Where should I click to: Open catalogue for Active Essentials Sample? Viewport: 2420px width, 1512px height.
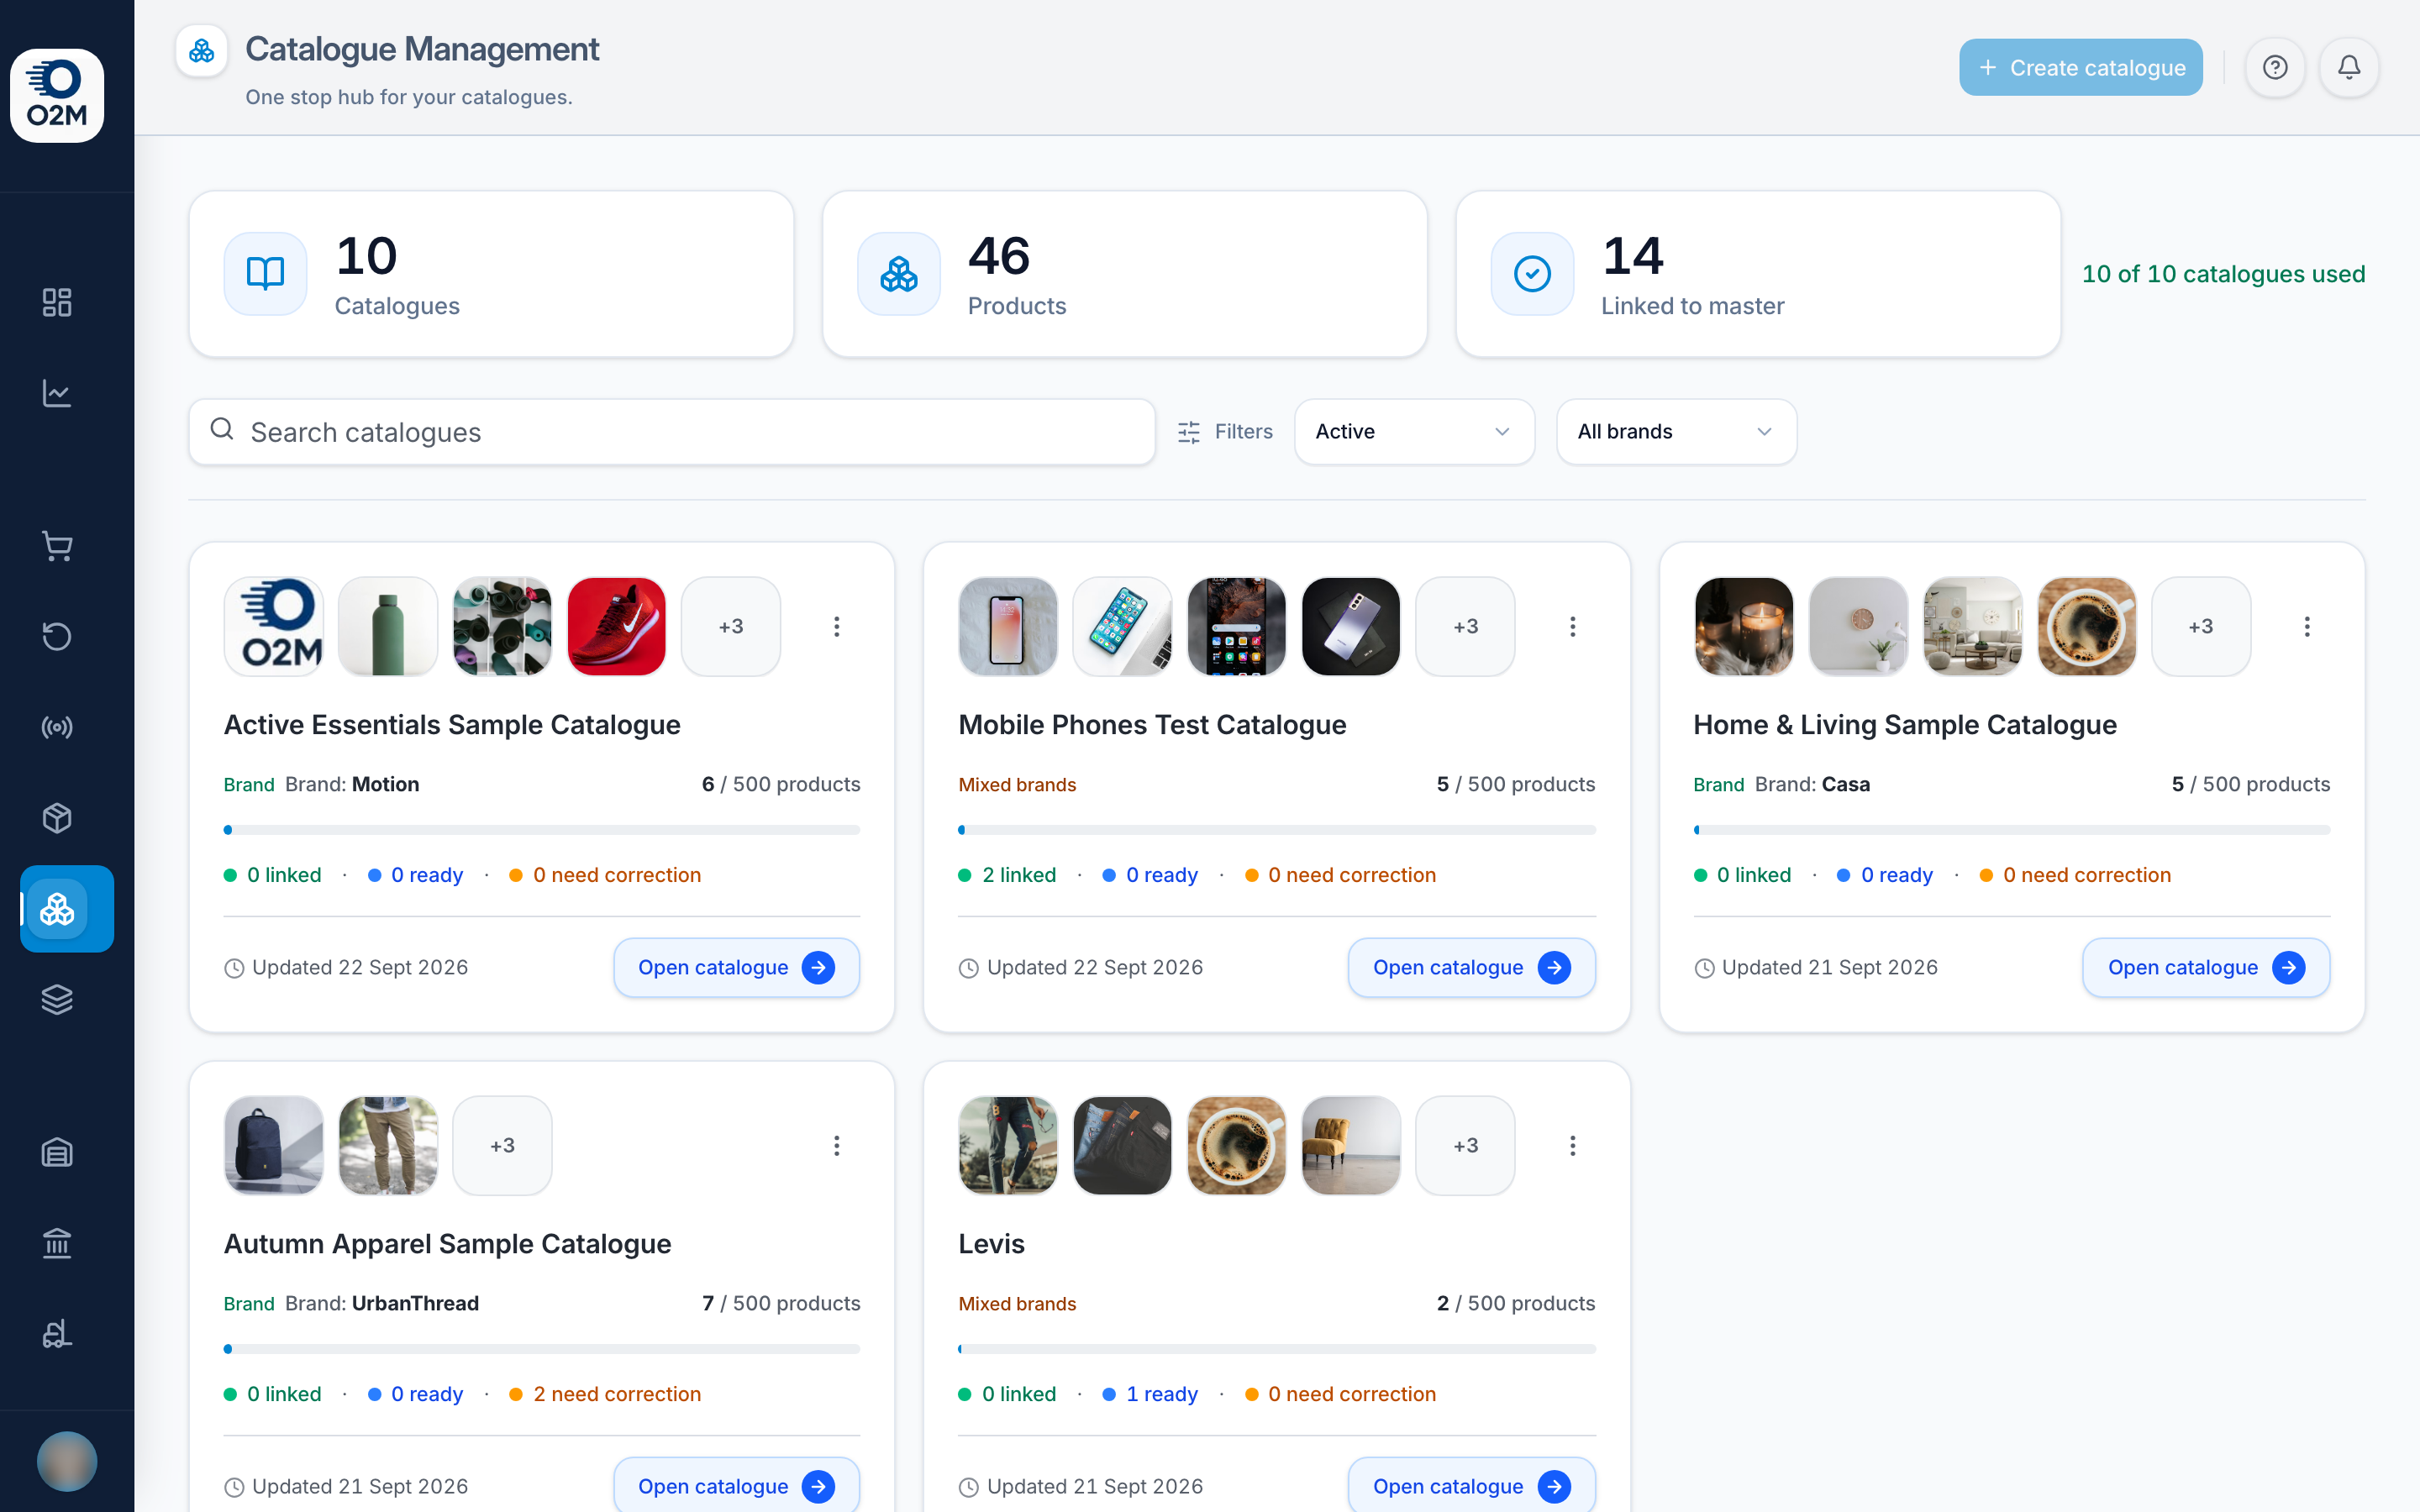737,967
